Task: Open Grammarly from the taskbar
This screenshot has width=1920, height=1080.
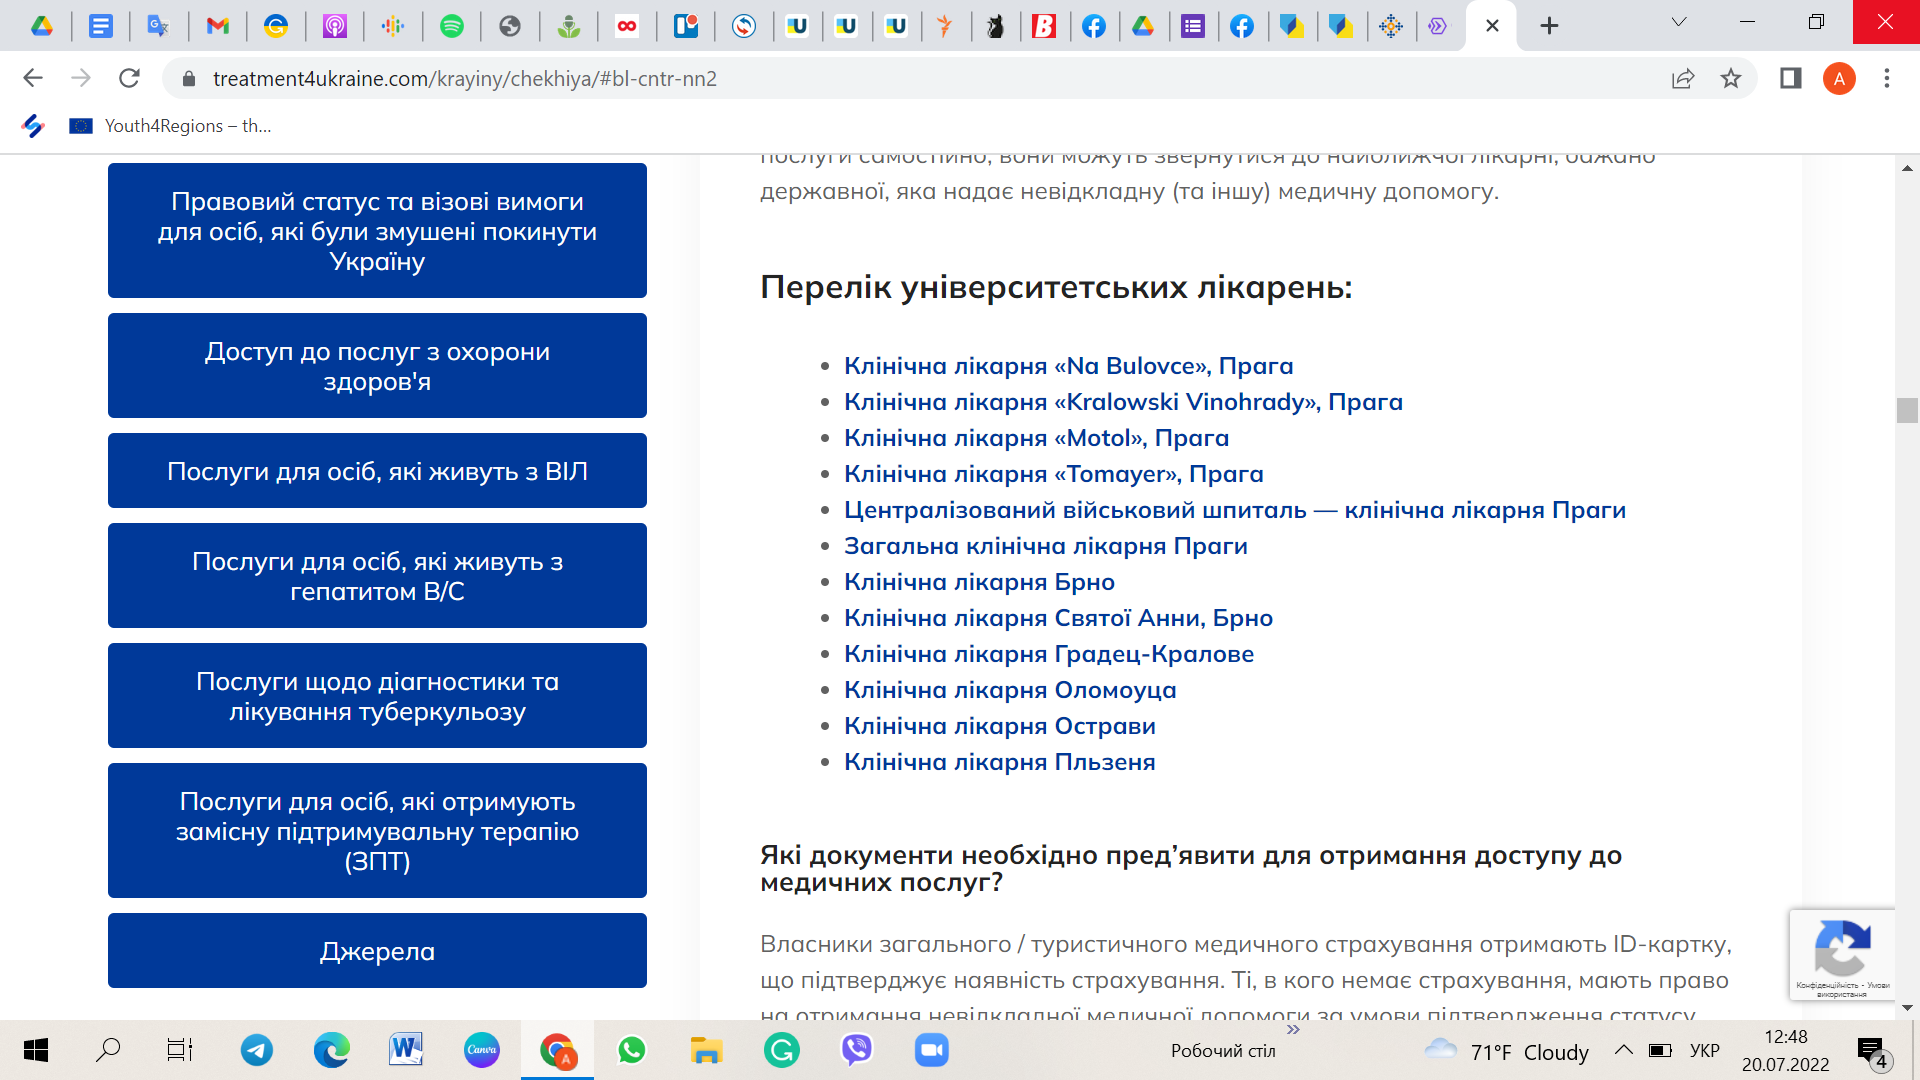Action: tap(781, 1050)
